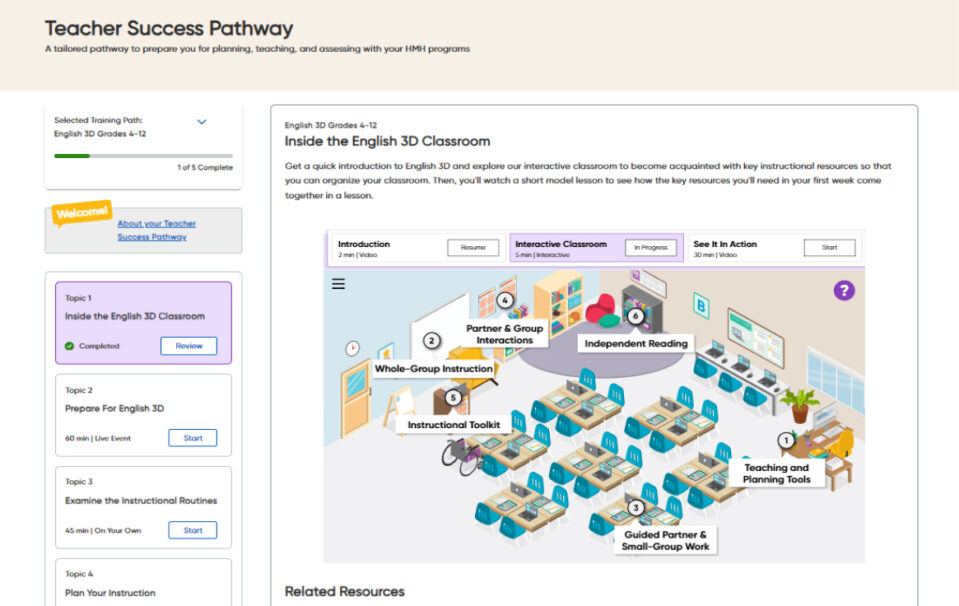Select hotspot number 6 on the bookshelf
This screenshot has width=959, height=606.
pyautogui.click(x=635, y=316)
